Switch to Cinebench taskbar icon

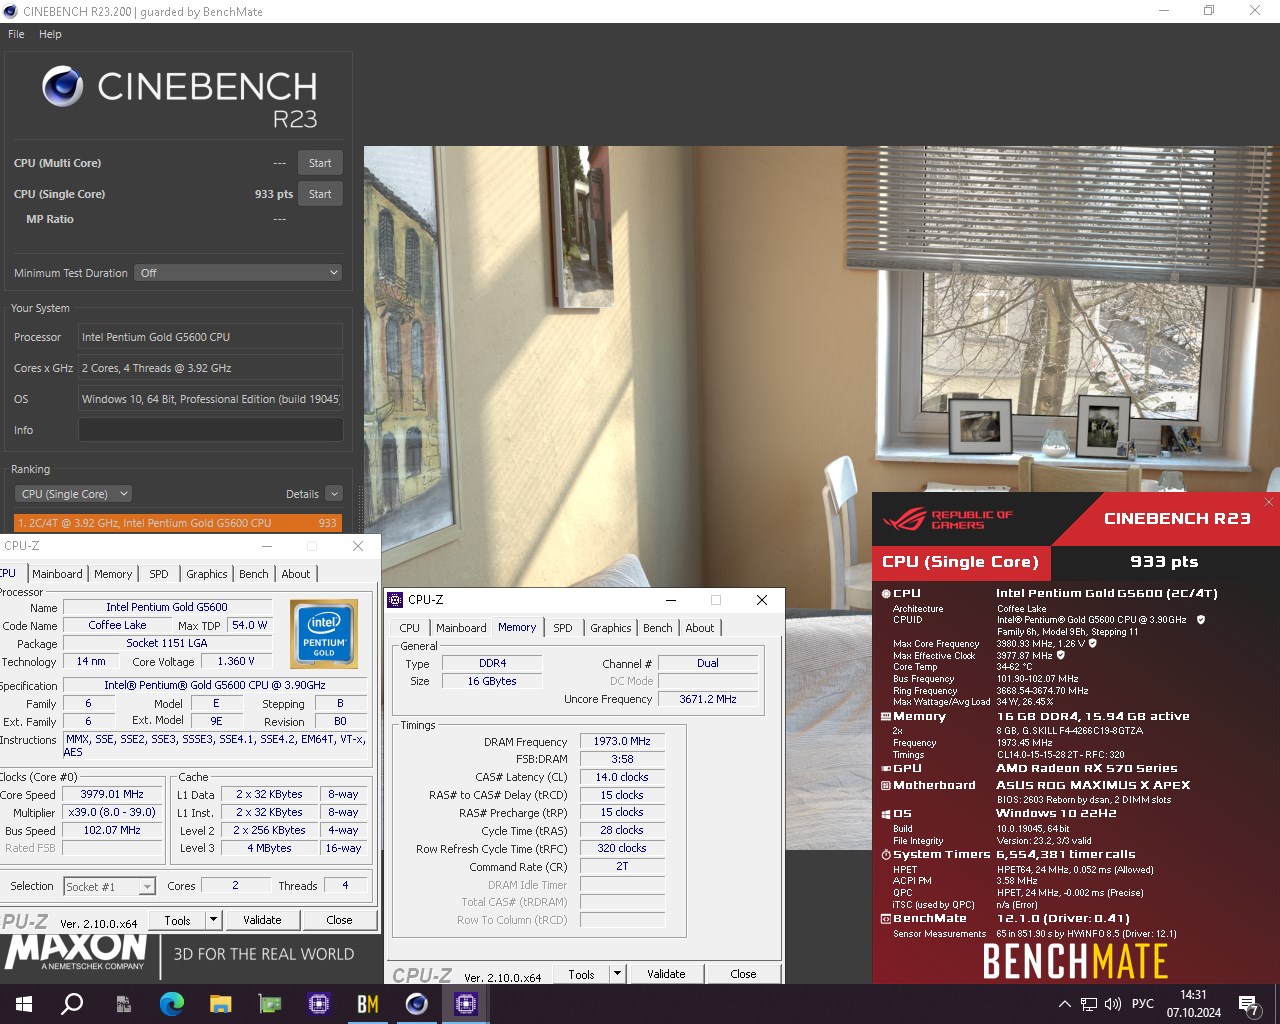click(417, 1004)
